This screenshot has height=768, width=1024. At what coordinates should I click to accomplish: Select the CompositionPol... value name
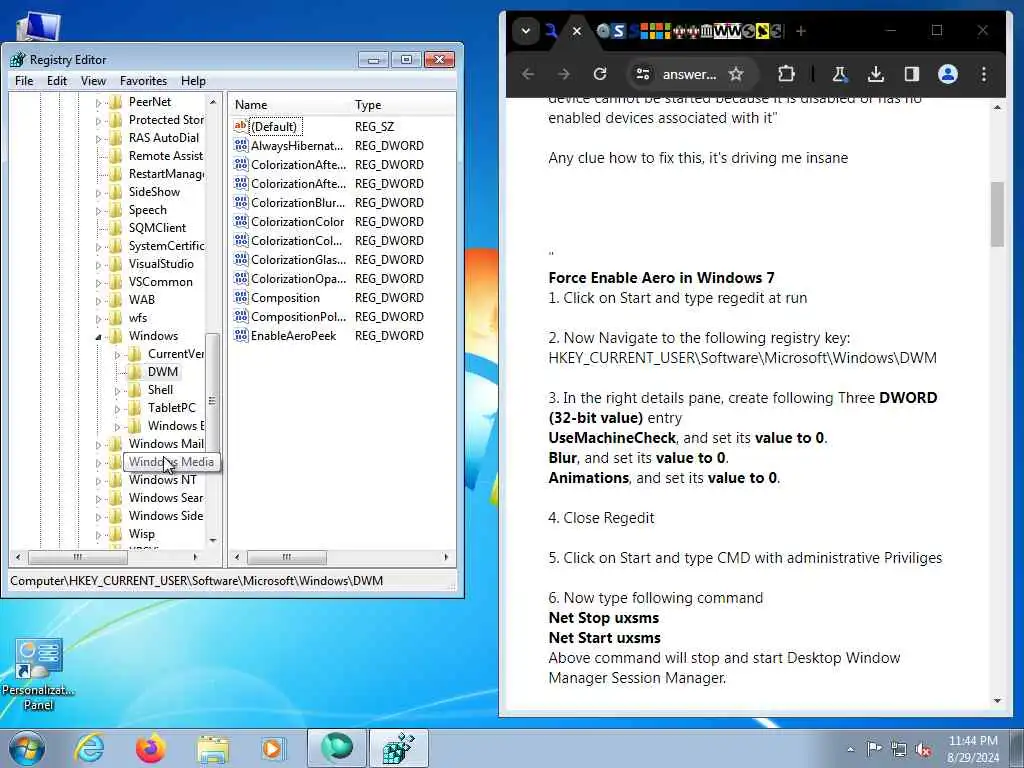pyautogui.click(x=298, y=317)
